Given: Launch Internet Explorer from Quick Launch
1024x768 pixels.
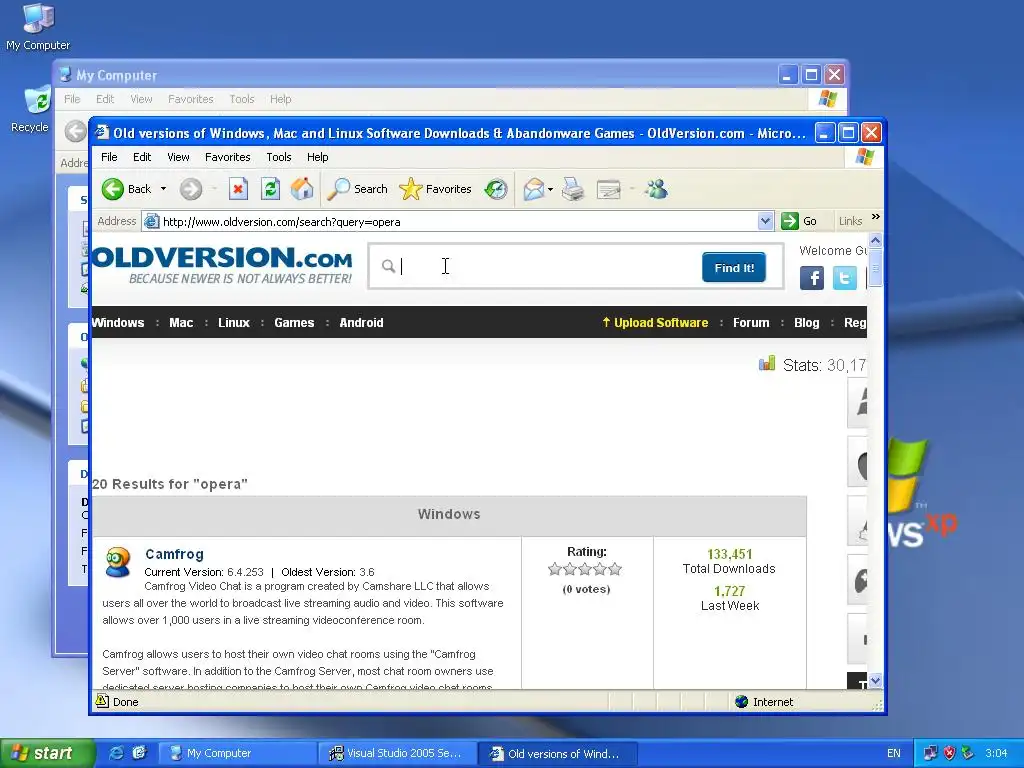Looking at the screenshot, I should pos(116,753).
